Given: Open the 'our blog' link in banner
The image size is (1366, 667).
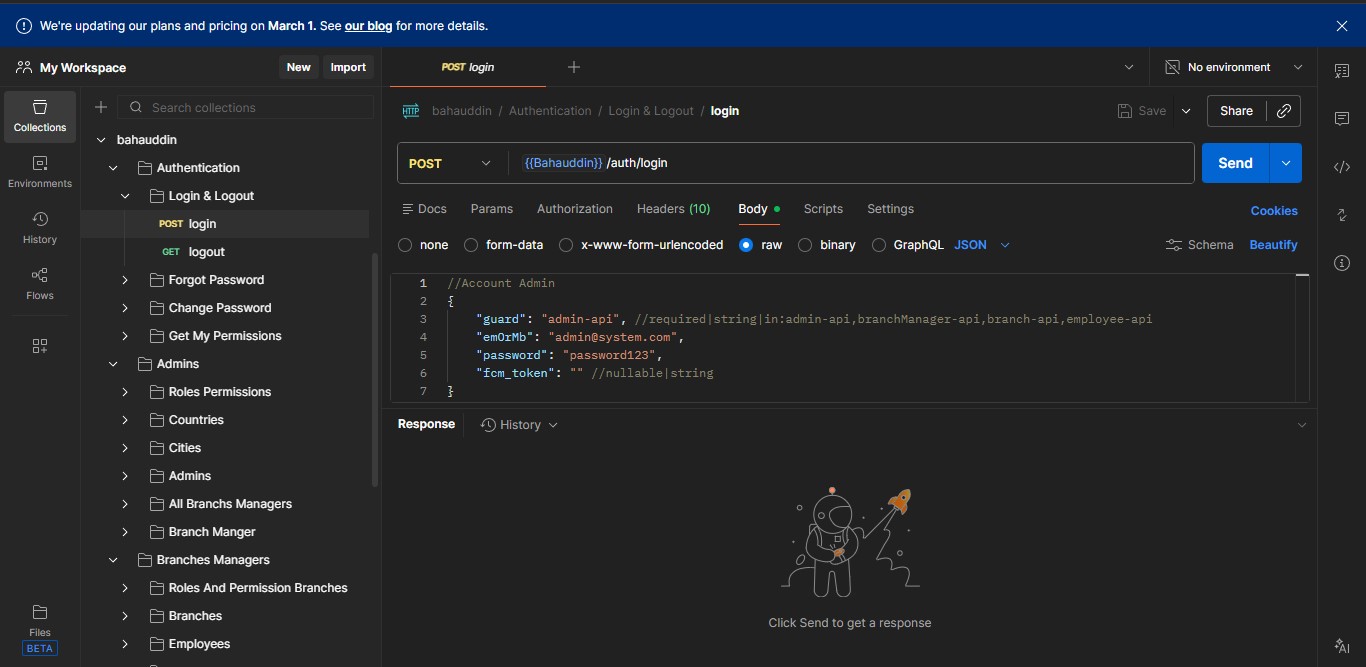Looking at the screenshot, I should tap(368, 26).
